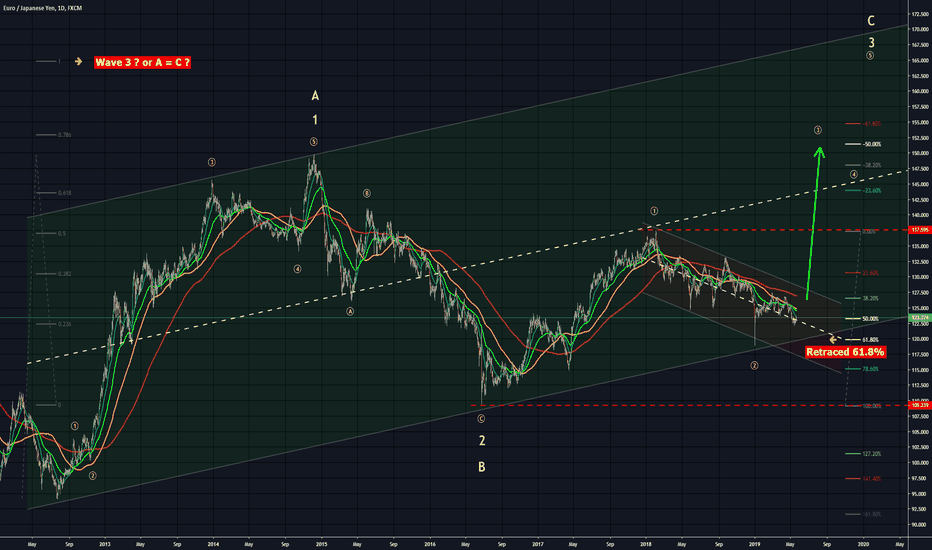Click the green 123.224 current price tag

(x=920, y=318)
